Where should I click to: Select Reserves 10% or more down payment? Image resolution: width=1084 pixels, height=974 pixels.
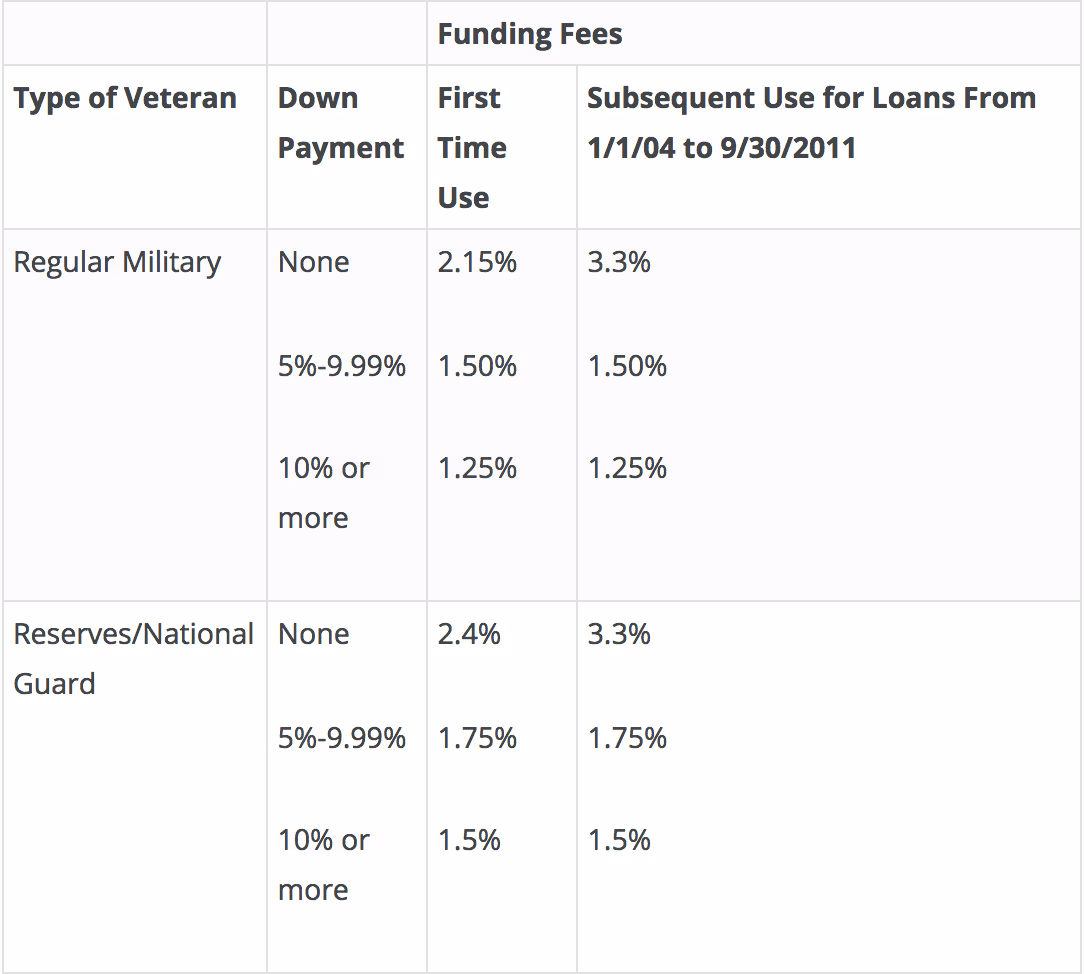point(324,865)
